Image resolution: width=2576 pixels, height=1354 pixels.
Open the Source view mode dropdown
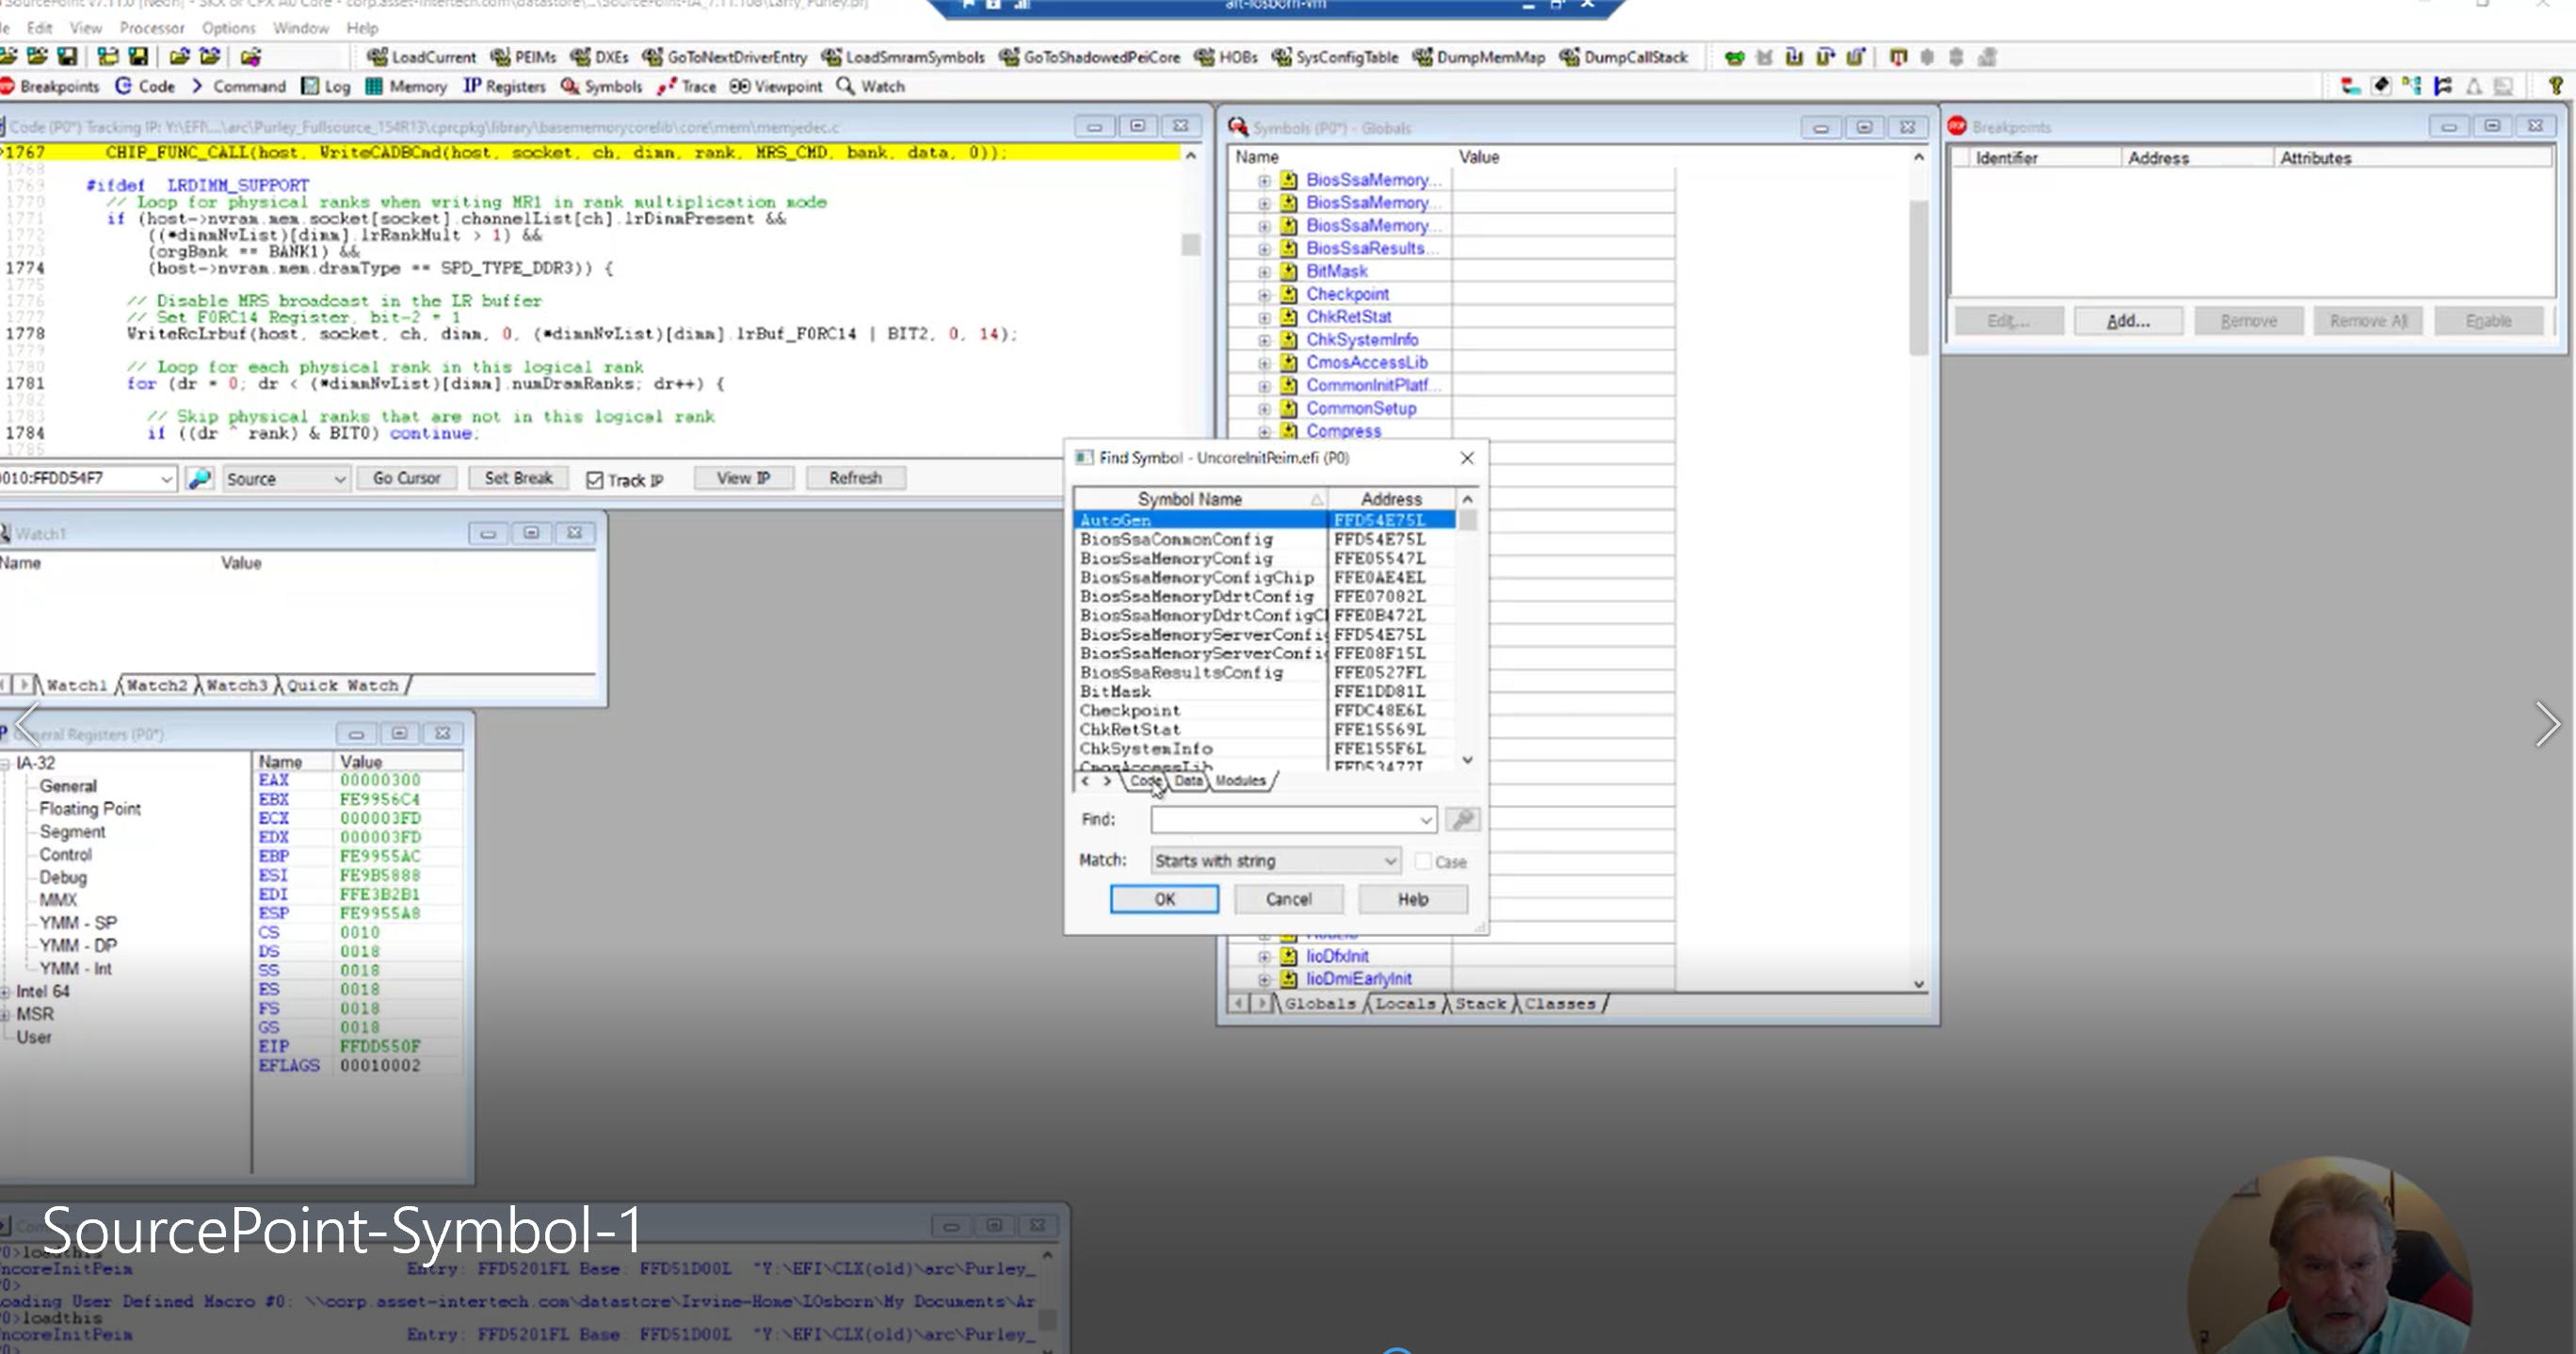coord(286,479)
